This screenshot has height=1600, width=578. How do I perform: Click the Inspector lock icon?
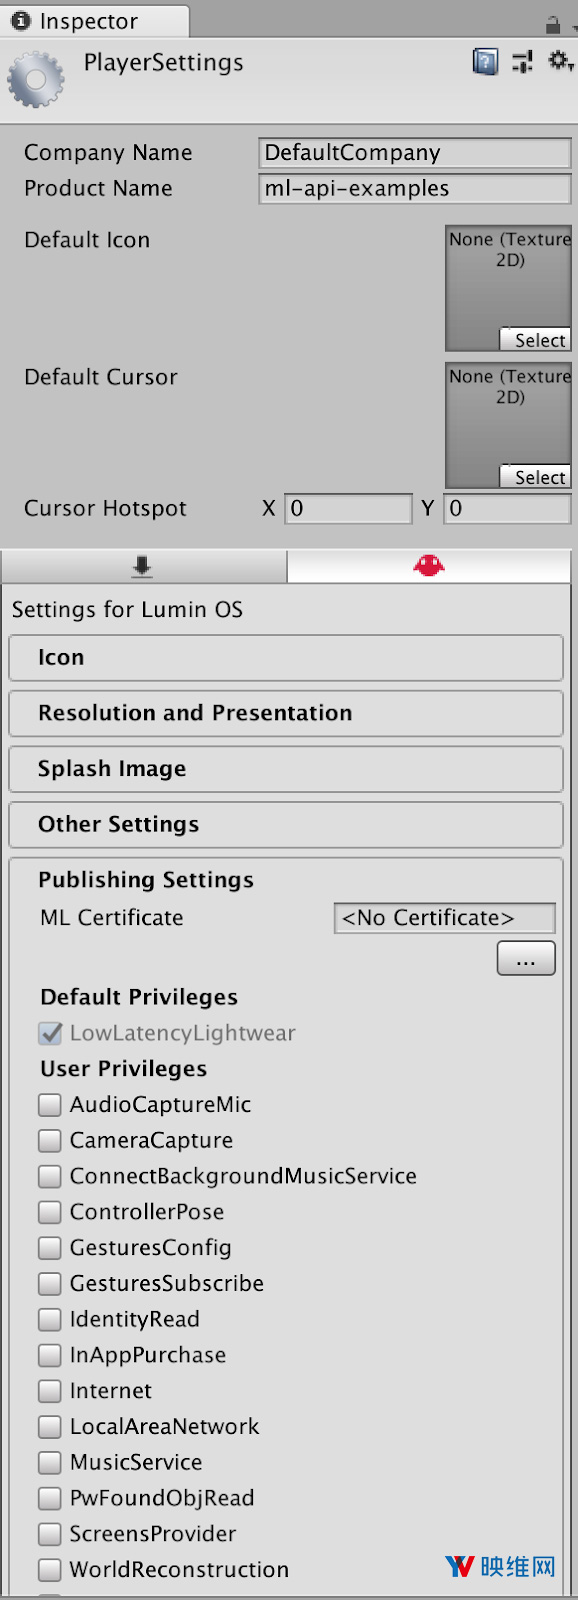(553, 23)
